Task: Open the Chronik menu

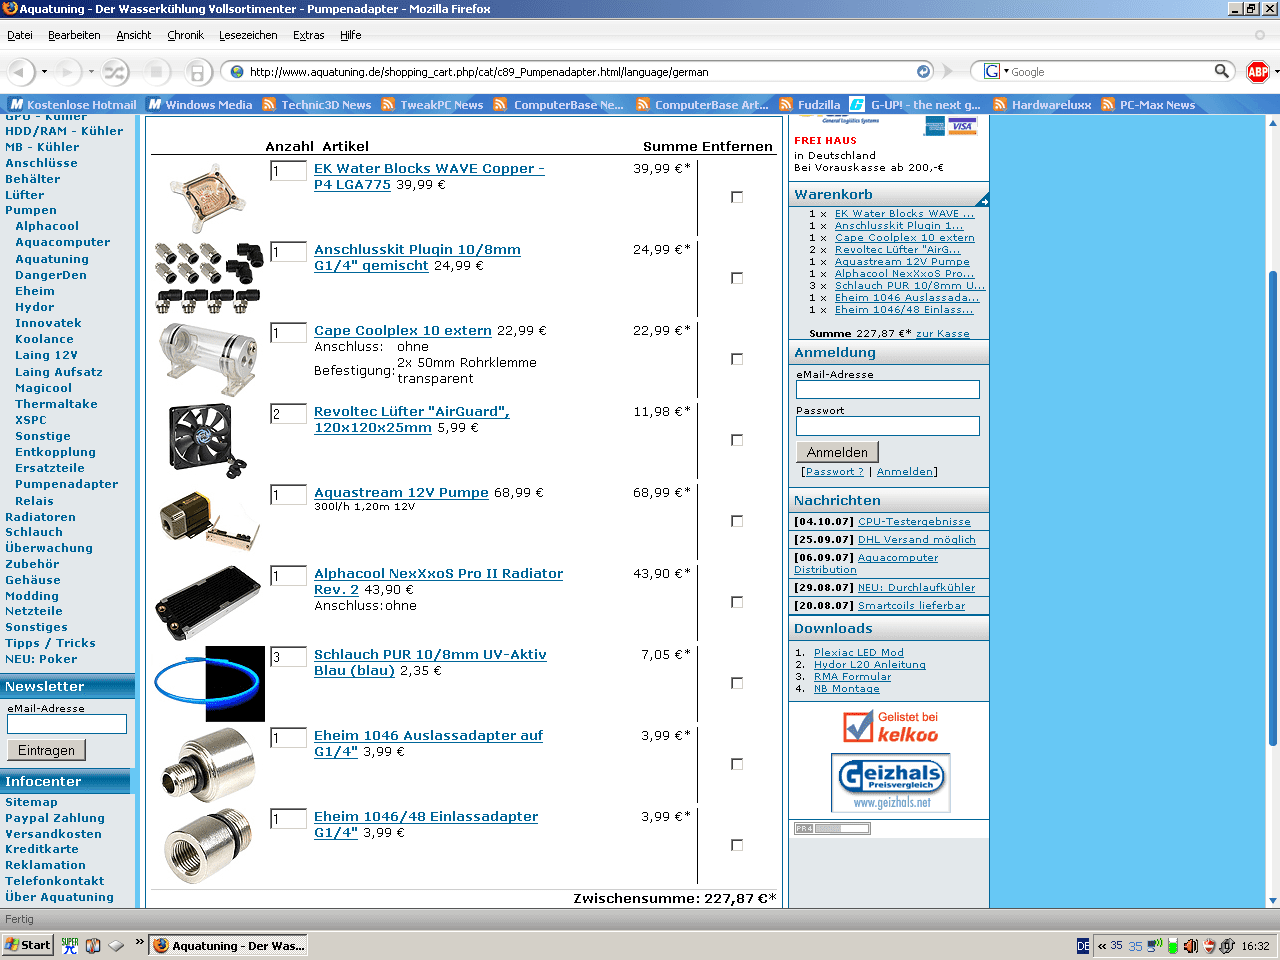Action: coord(185,35)
